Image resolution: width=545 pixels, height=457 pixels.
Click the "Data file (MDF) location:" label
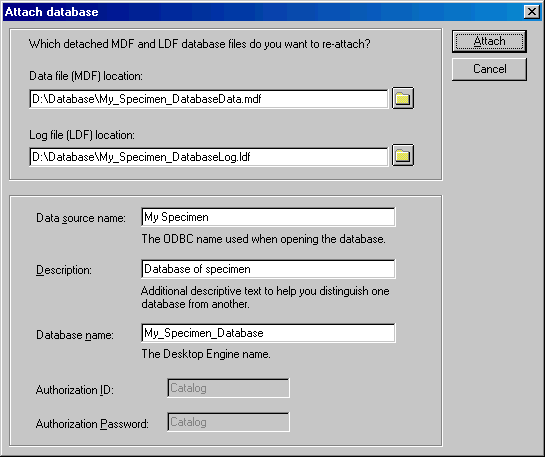(86, 76)
